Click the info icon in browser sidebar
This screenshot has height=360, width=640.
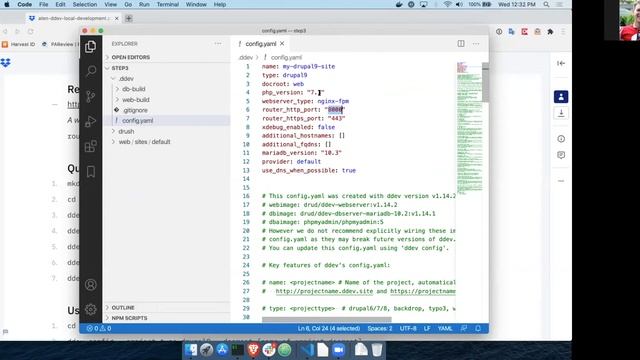tap(561, 139)
